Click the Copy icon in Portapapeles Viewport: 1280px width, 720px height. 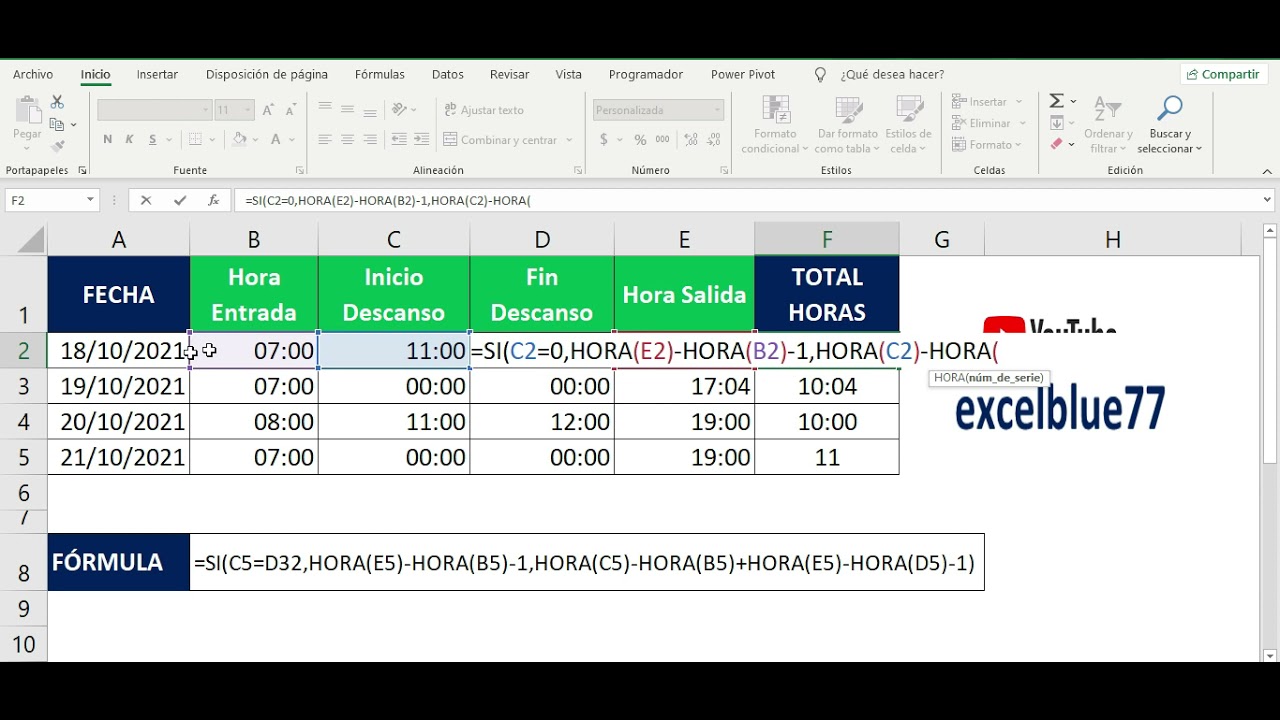pyautogui.click(x=57, y=124)
